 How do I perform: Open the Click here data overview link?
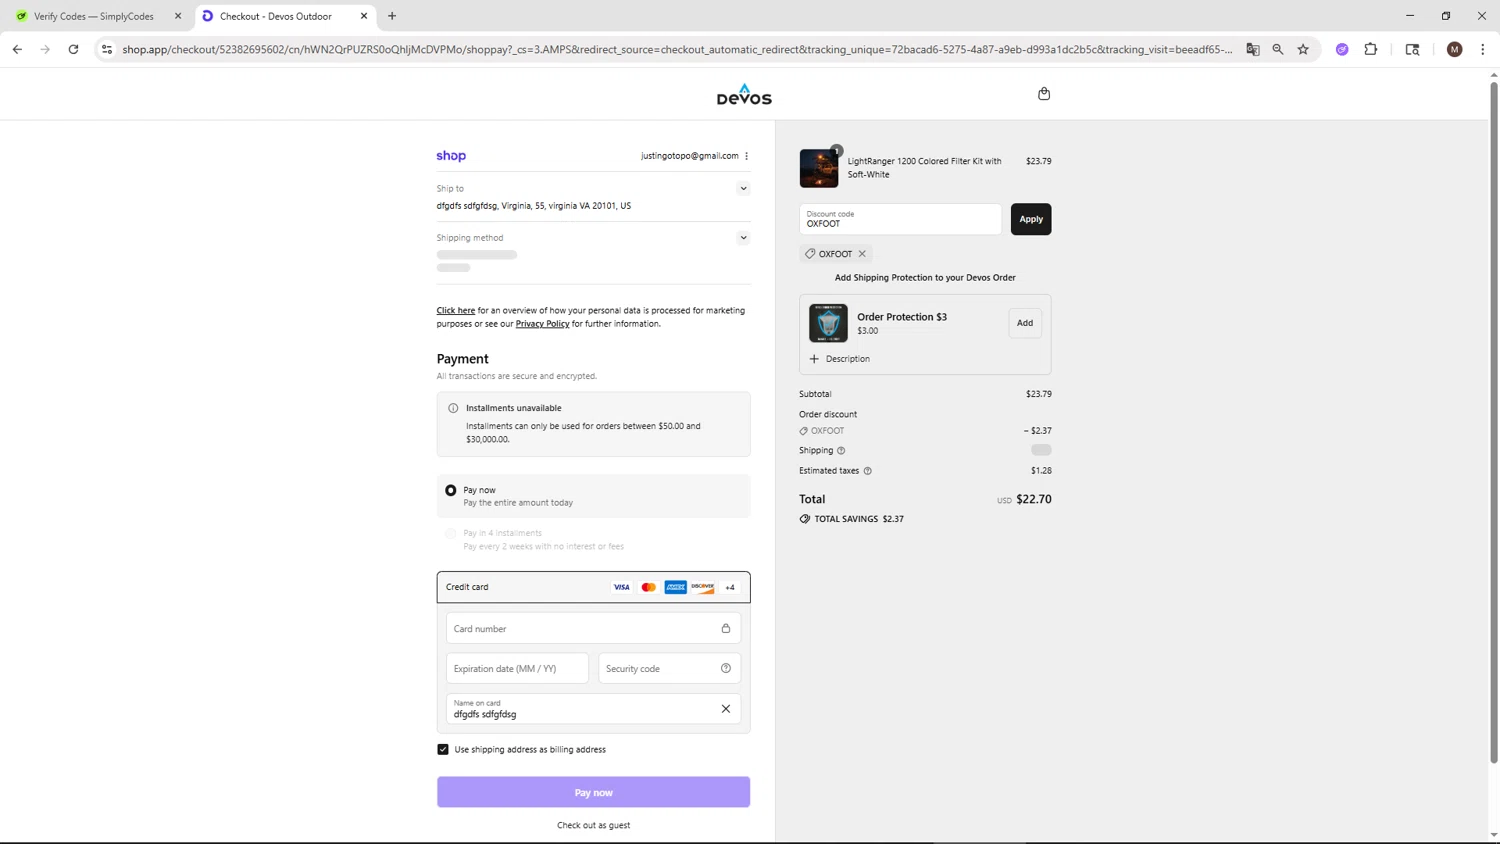(x=456, y=311)
